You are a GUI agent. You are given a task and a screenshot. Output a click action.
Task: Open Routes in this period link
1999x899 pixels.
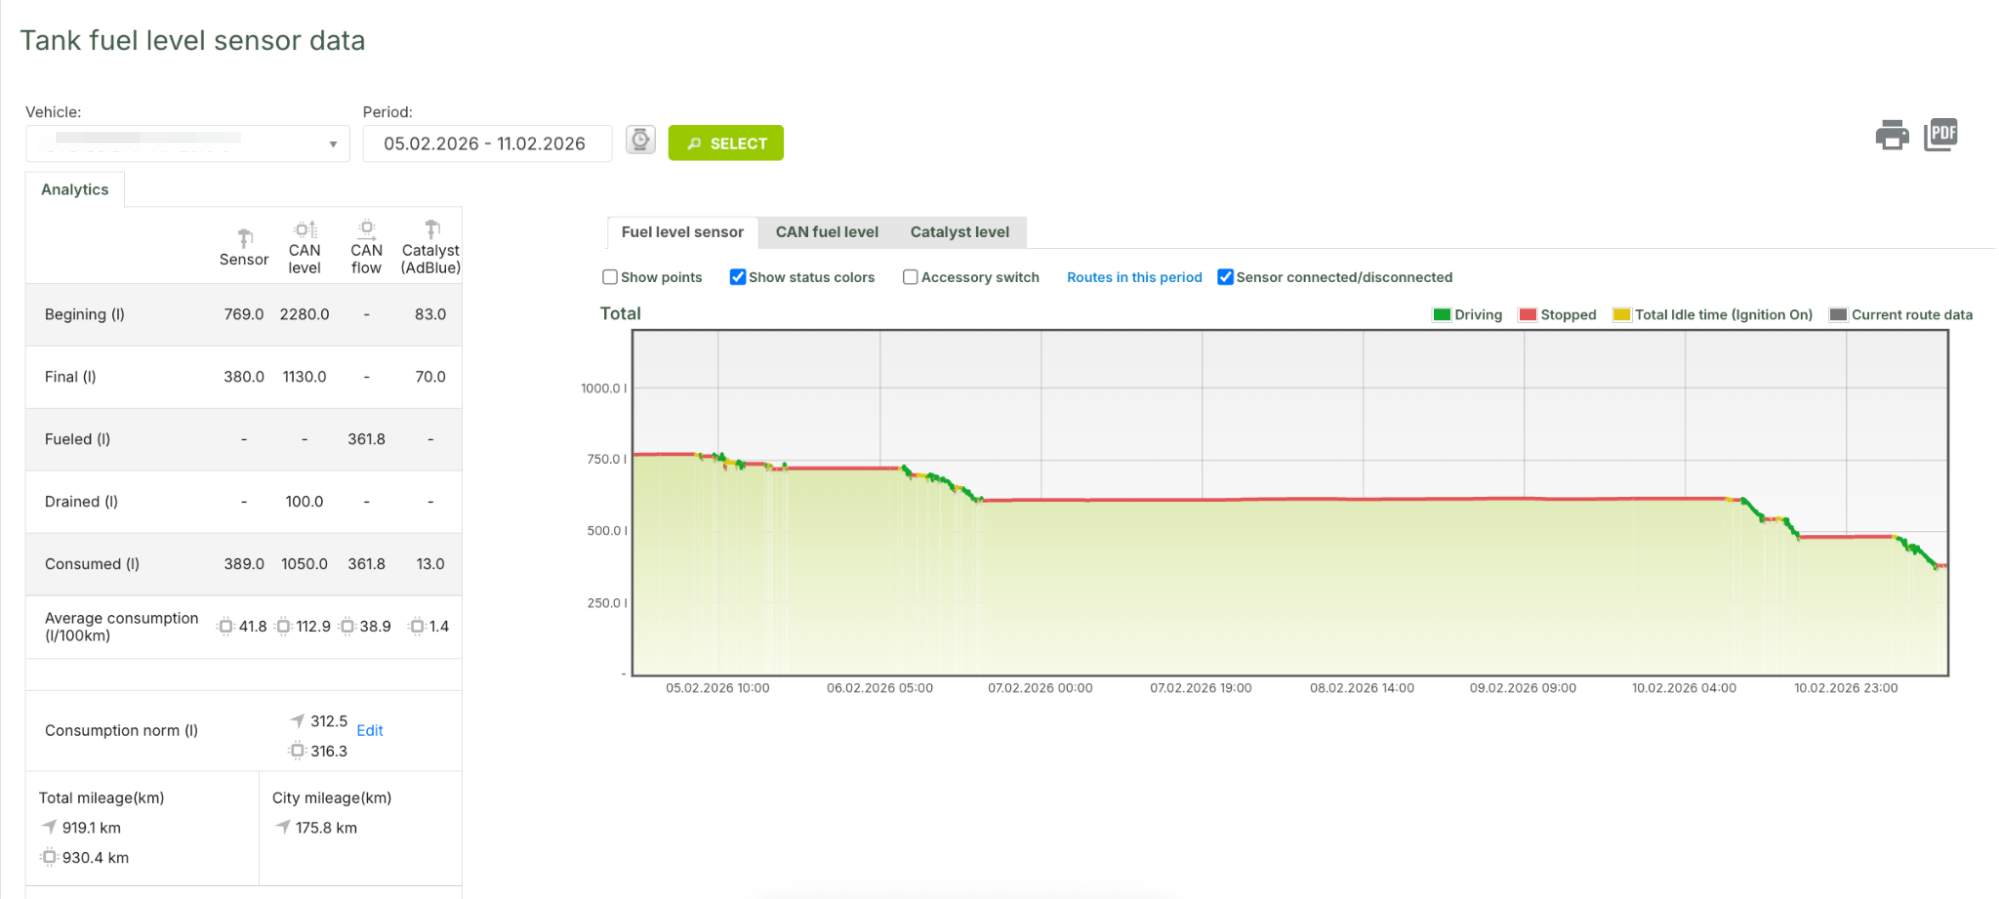1134,277
